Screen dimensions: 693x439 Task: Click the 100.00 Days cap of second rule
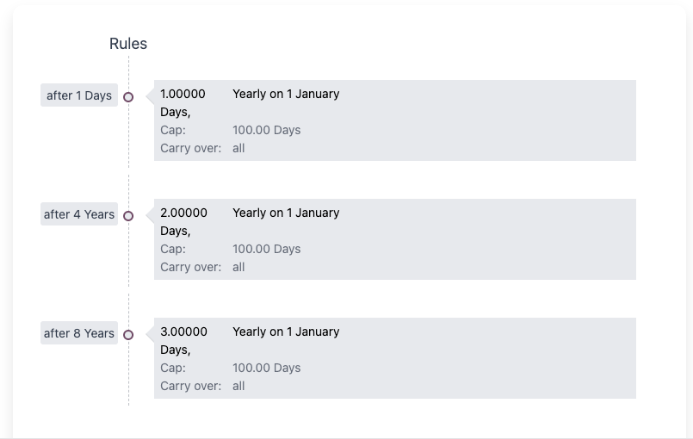pos(266,249)
